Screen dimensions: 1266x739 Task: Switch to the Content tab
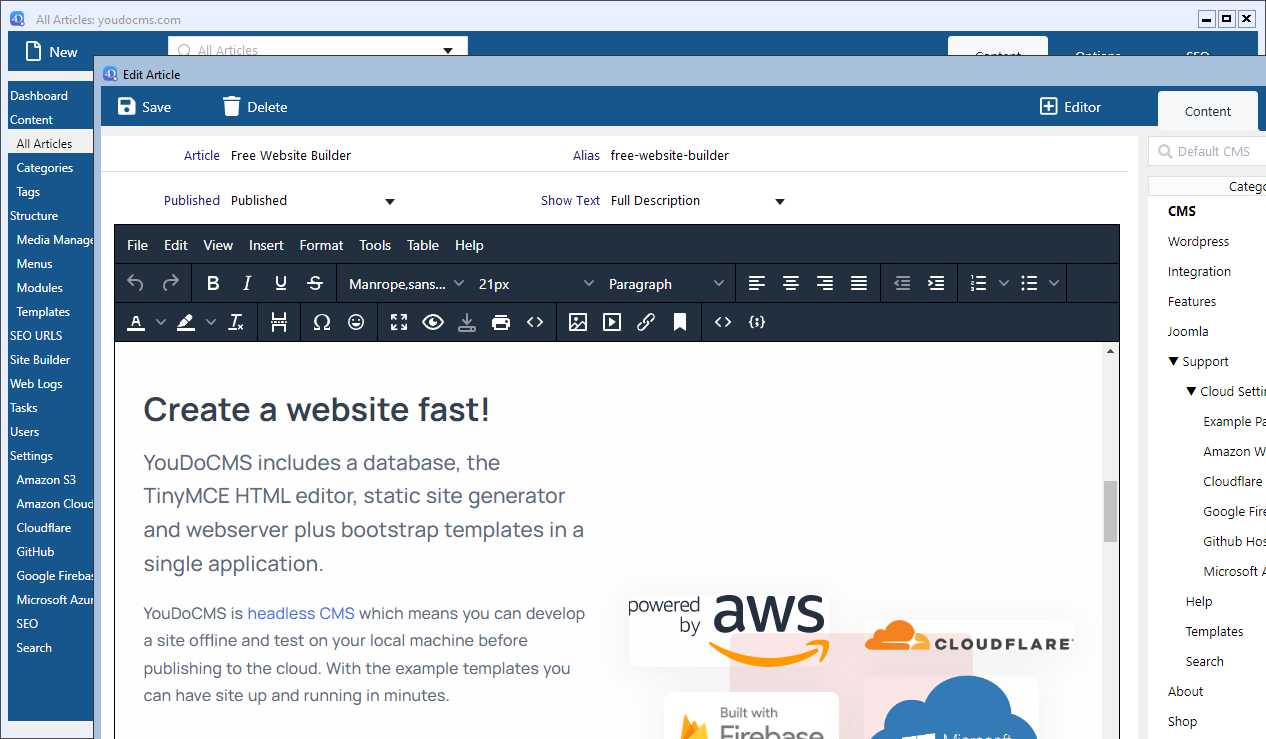tap(1207, 111)
